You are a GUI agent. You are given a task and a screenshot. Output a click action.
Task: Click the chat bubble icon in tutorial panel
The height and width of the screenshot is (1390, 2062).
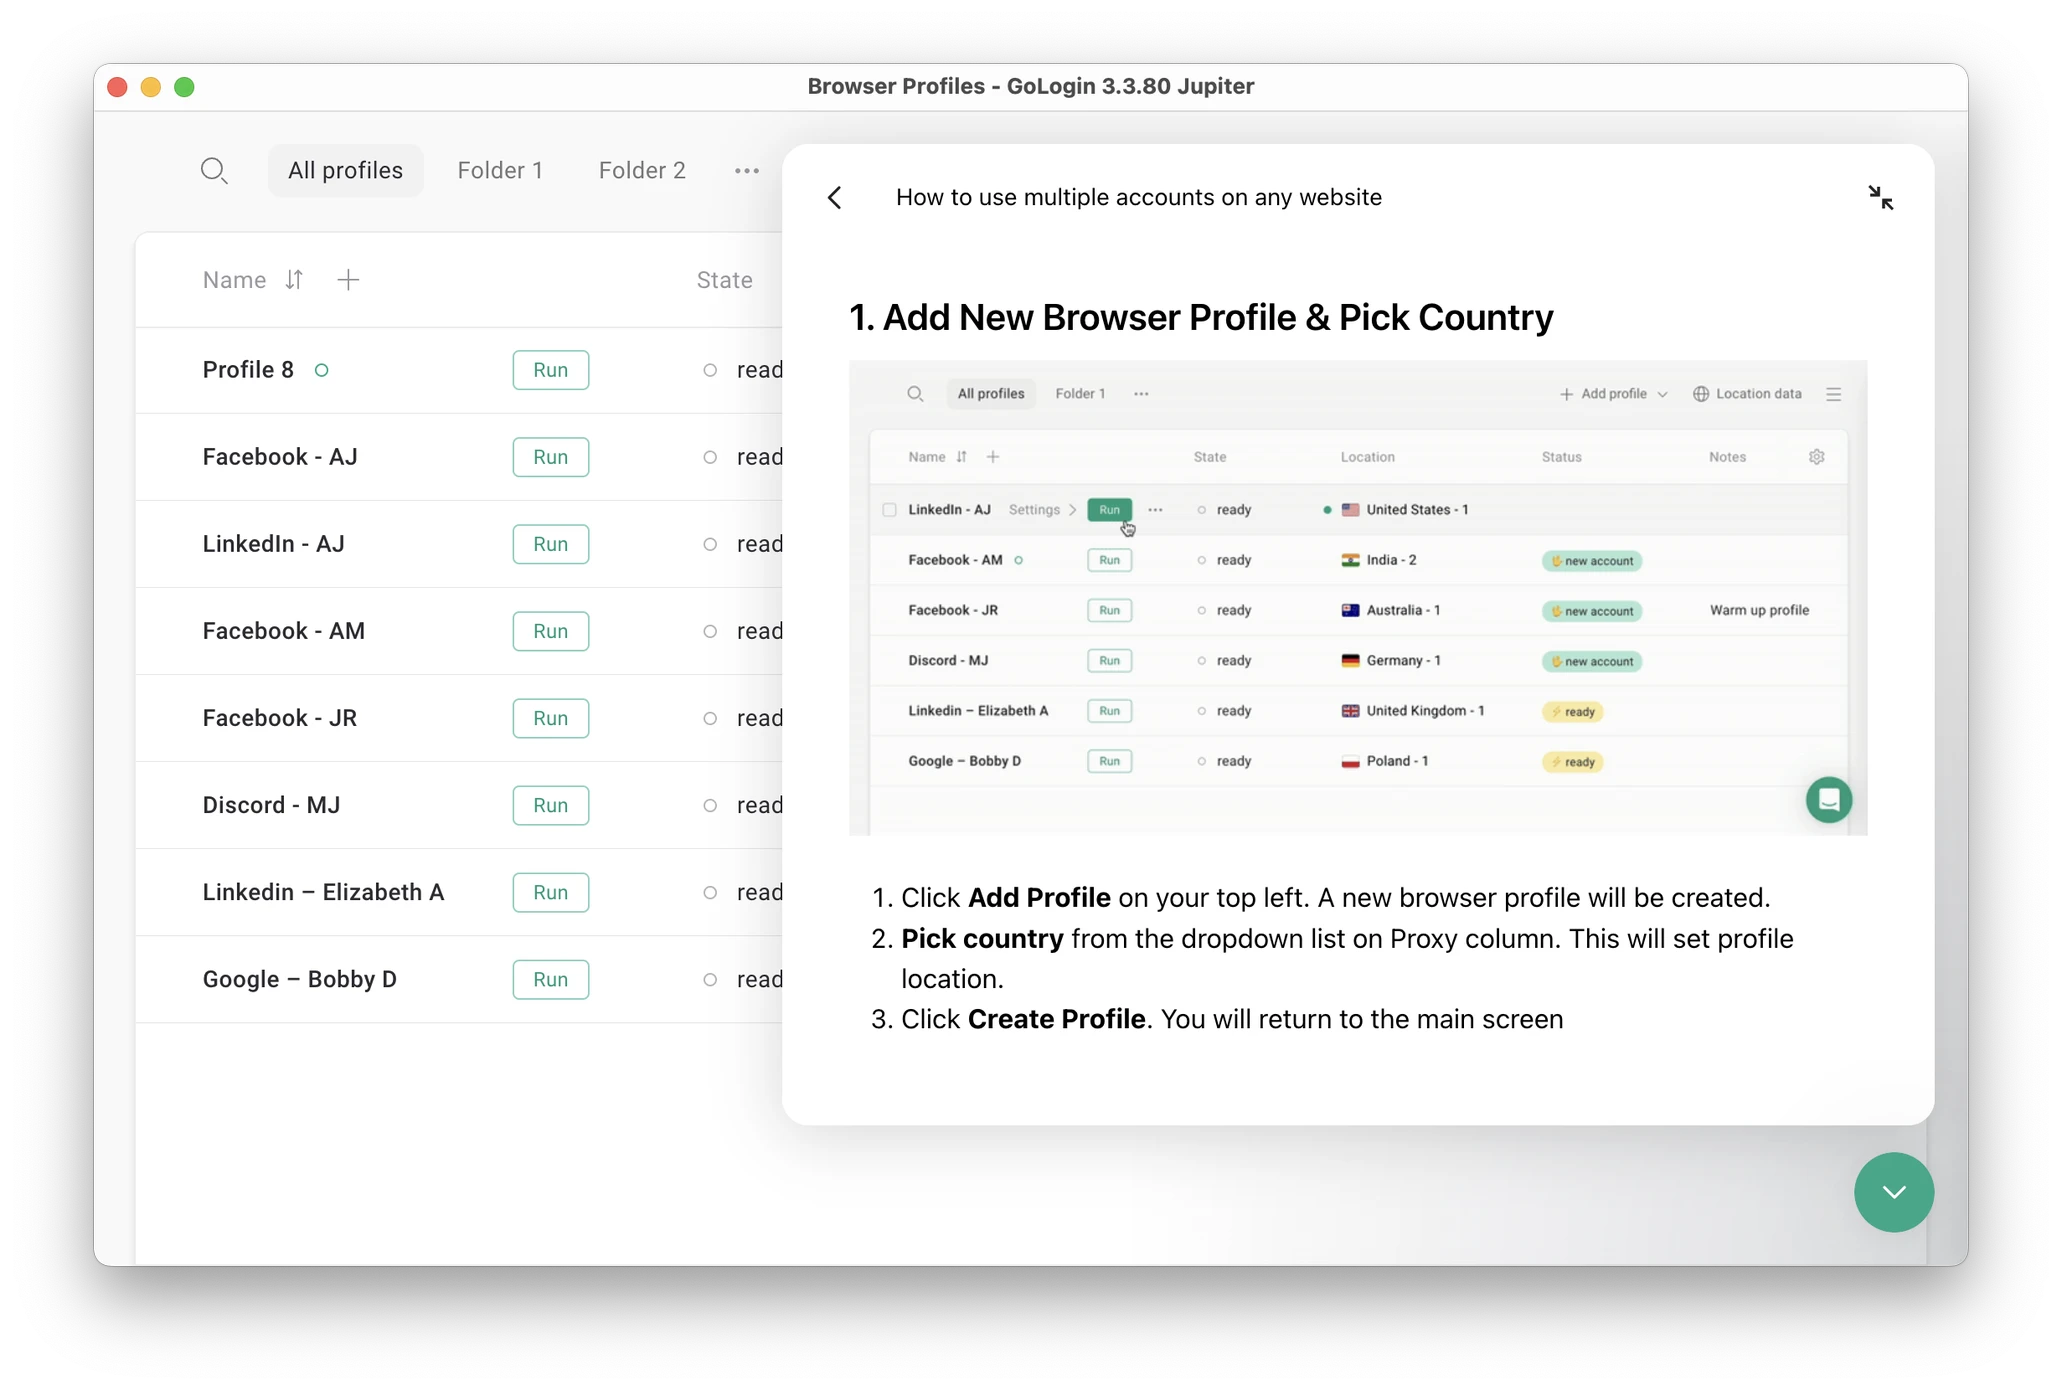(x=1831, y=799)
